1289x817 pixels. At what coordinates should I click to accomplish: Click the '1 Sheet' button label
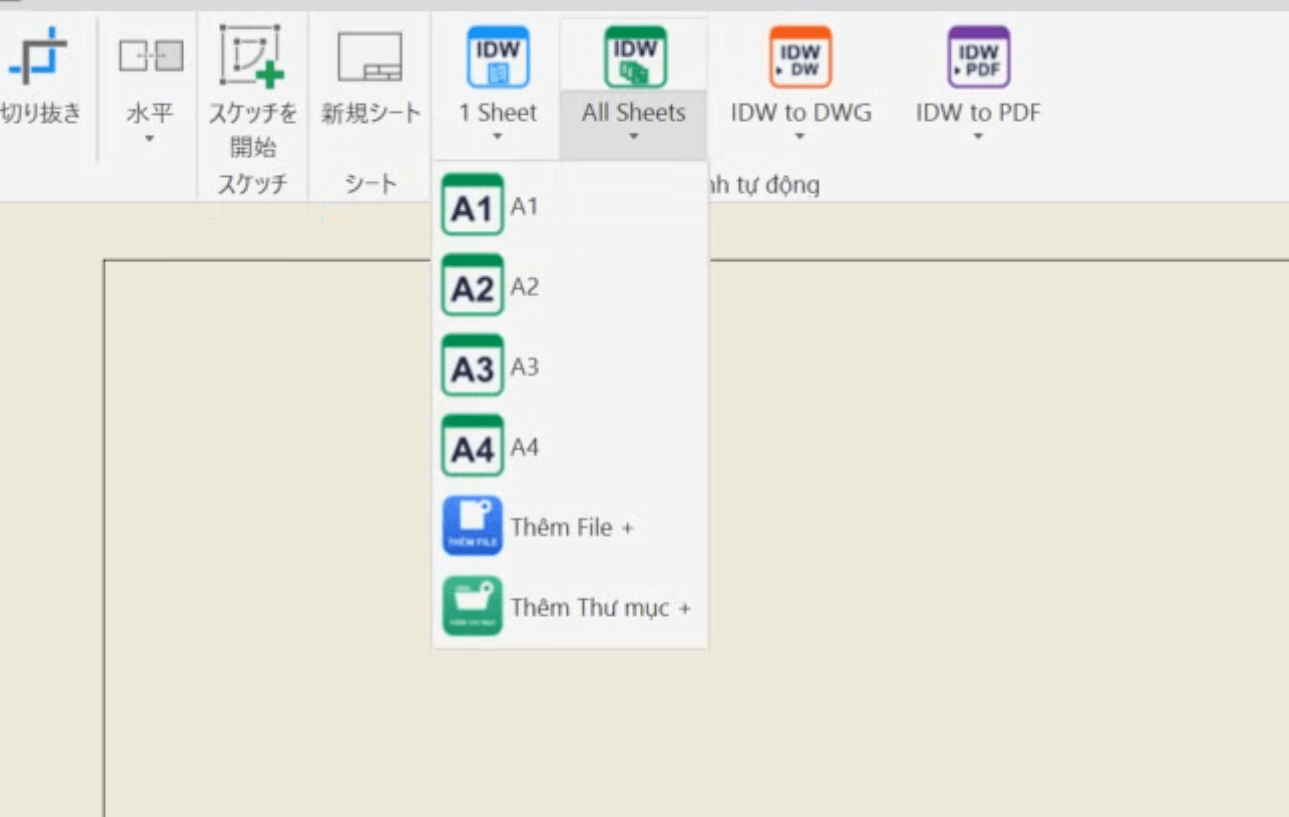point(498,112)
